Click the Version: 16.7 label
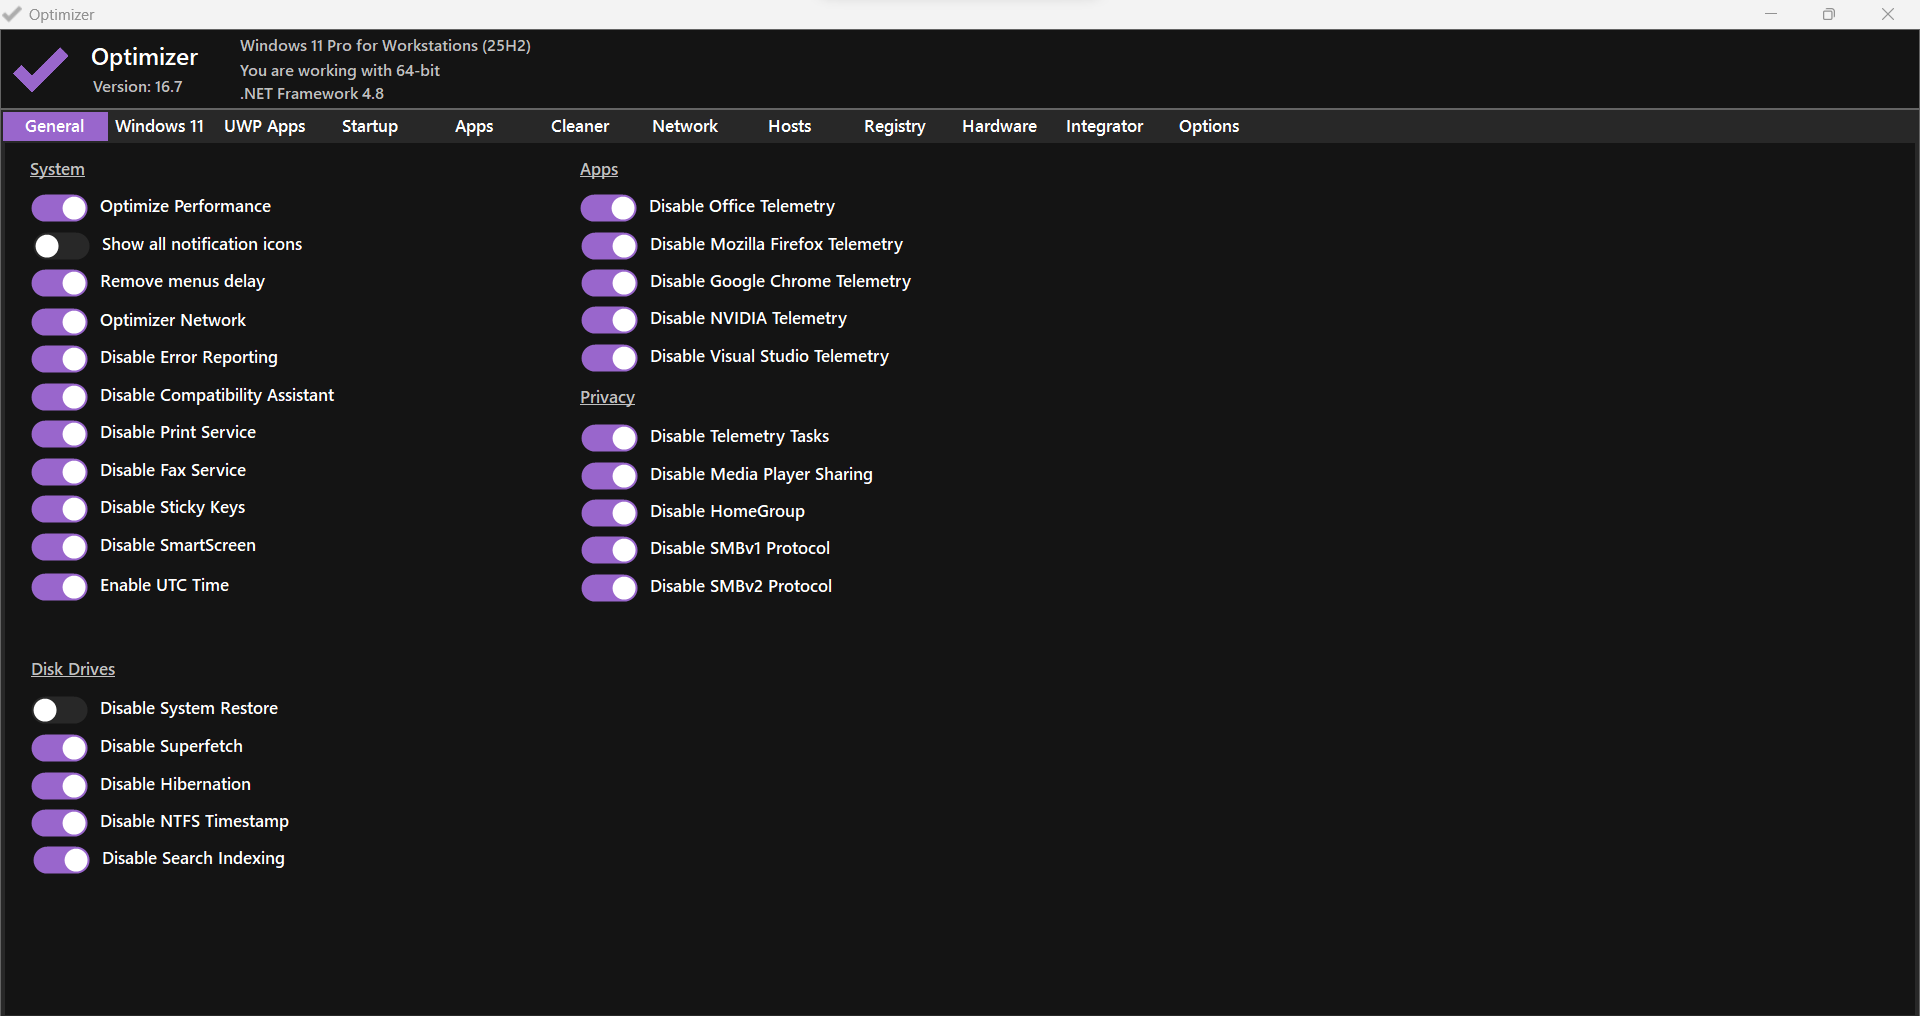 (x=138, y=87)
